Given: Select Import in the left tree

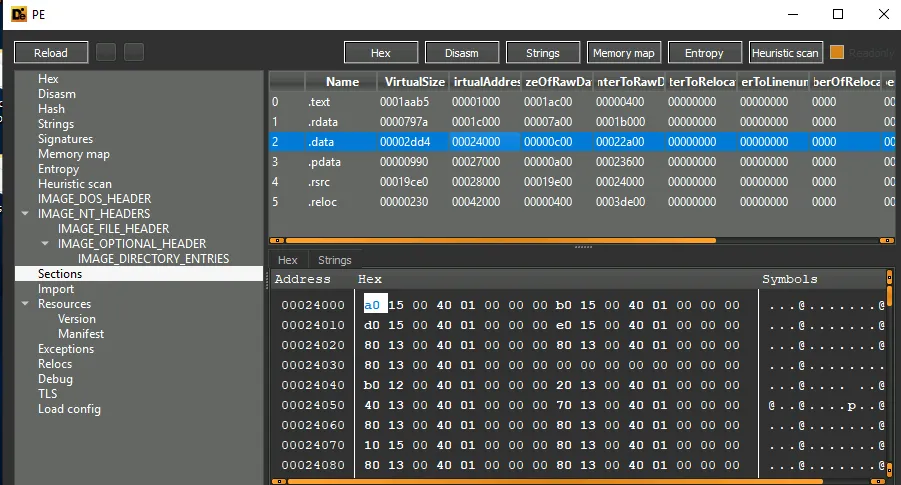Looking at the screenshot, I should (x=56, y=289).
